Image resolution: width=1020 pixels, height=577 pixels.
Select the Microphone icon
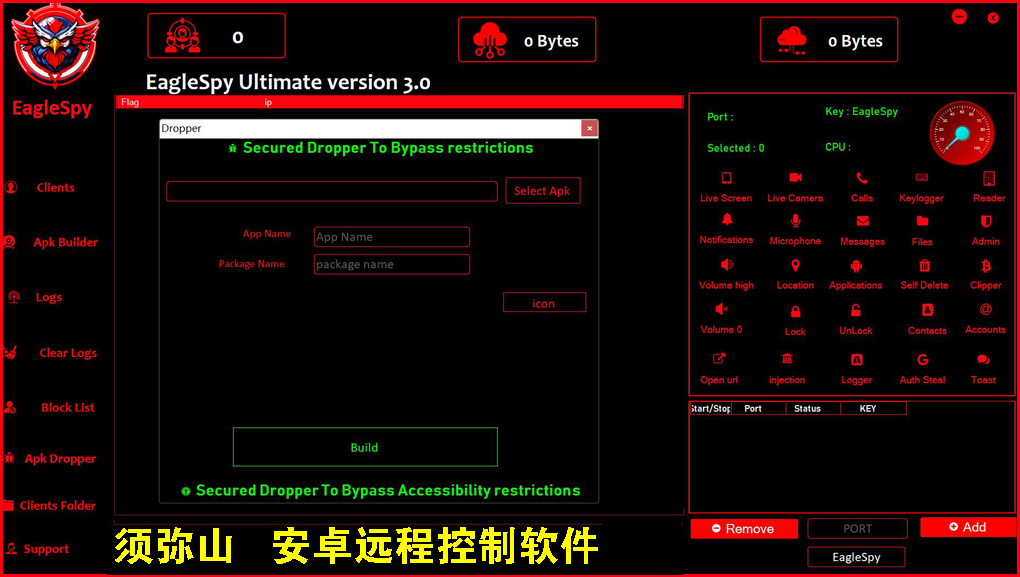[795, 221]
